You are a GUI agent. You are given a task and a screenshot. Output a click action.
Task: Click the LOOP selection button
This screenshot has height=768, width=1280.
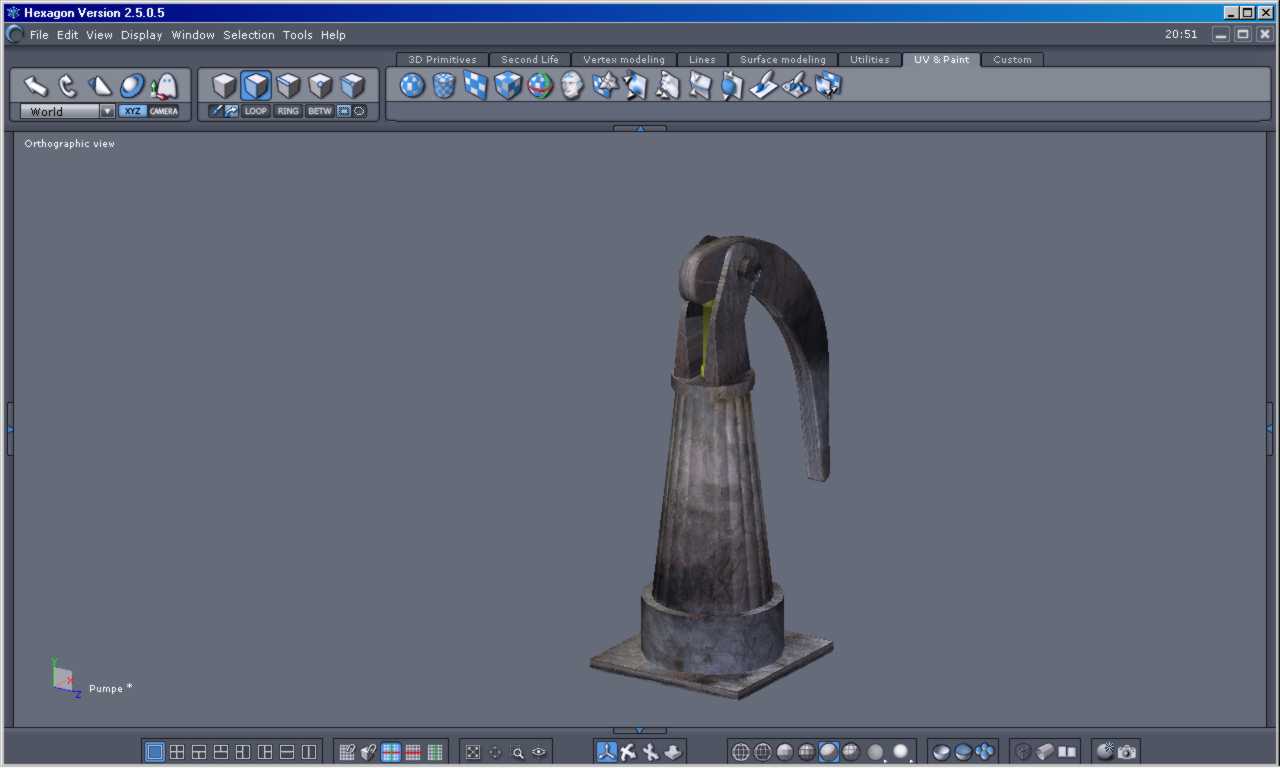point(256,111)
